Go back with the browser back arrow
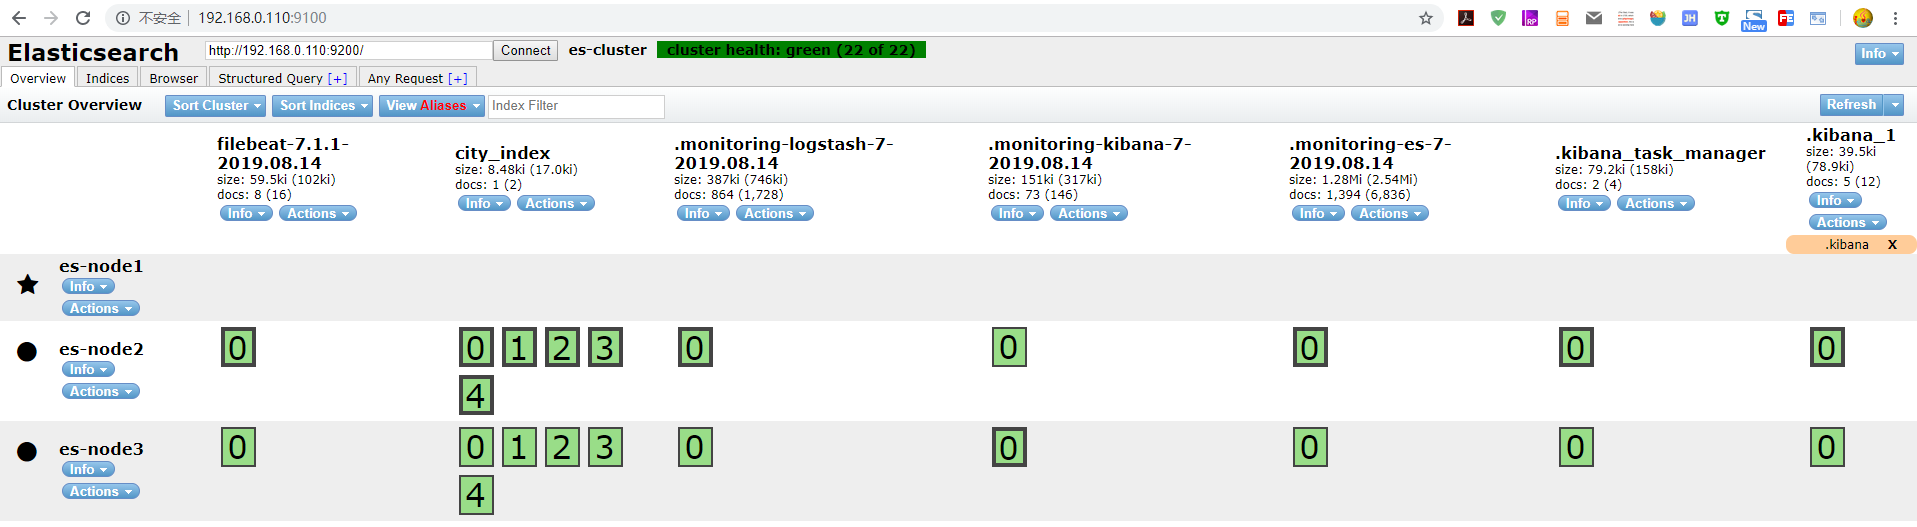The image size is (1917, 527). 19,18
